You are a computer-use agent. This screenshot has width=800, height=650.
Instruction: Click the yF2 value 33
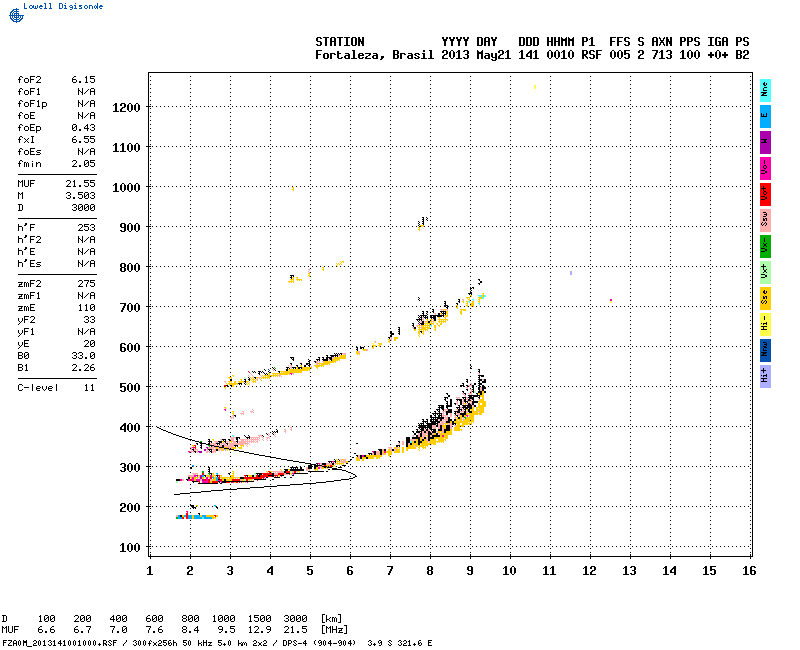coord(89,320)
